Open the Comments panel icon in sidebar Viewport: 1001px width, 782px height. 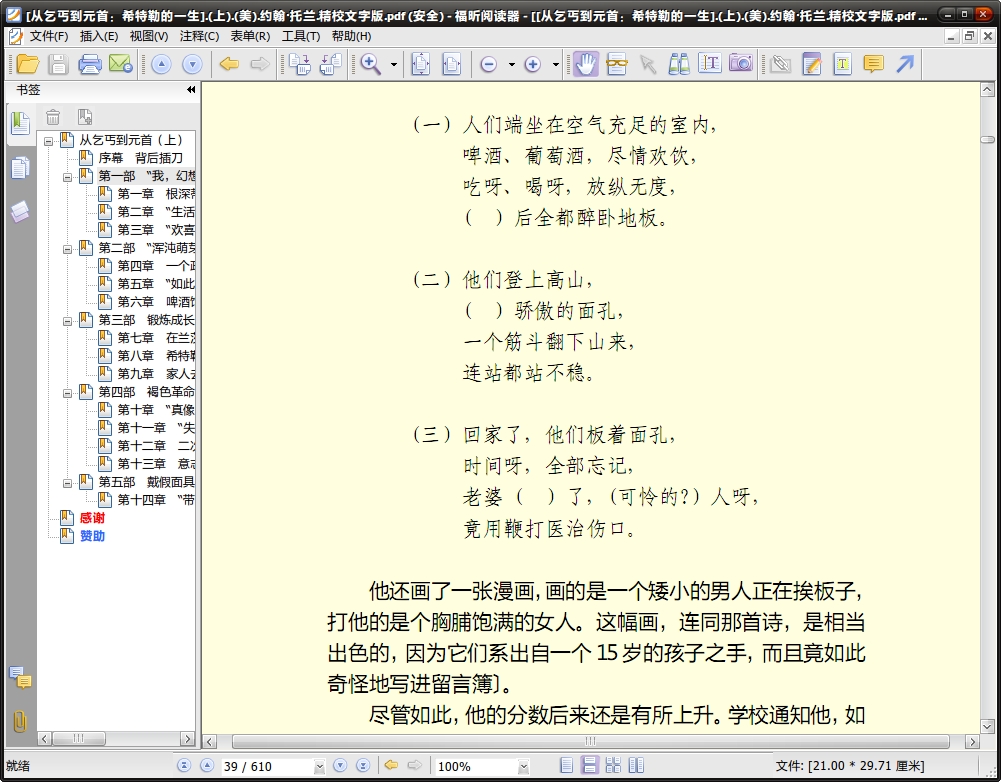coord(20,677)
